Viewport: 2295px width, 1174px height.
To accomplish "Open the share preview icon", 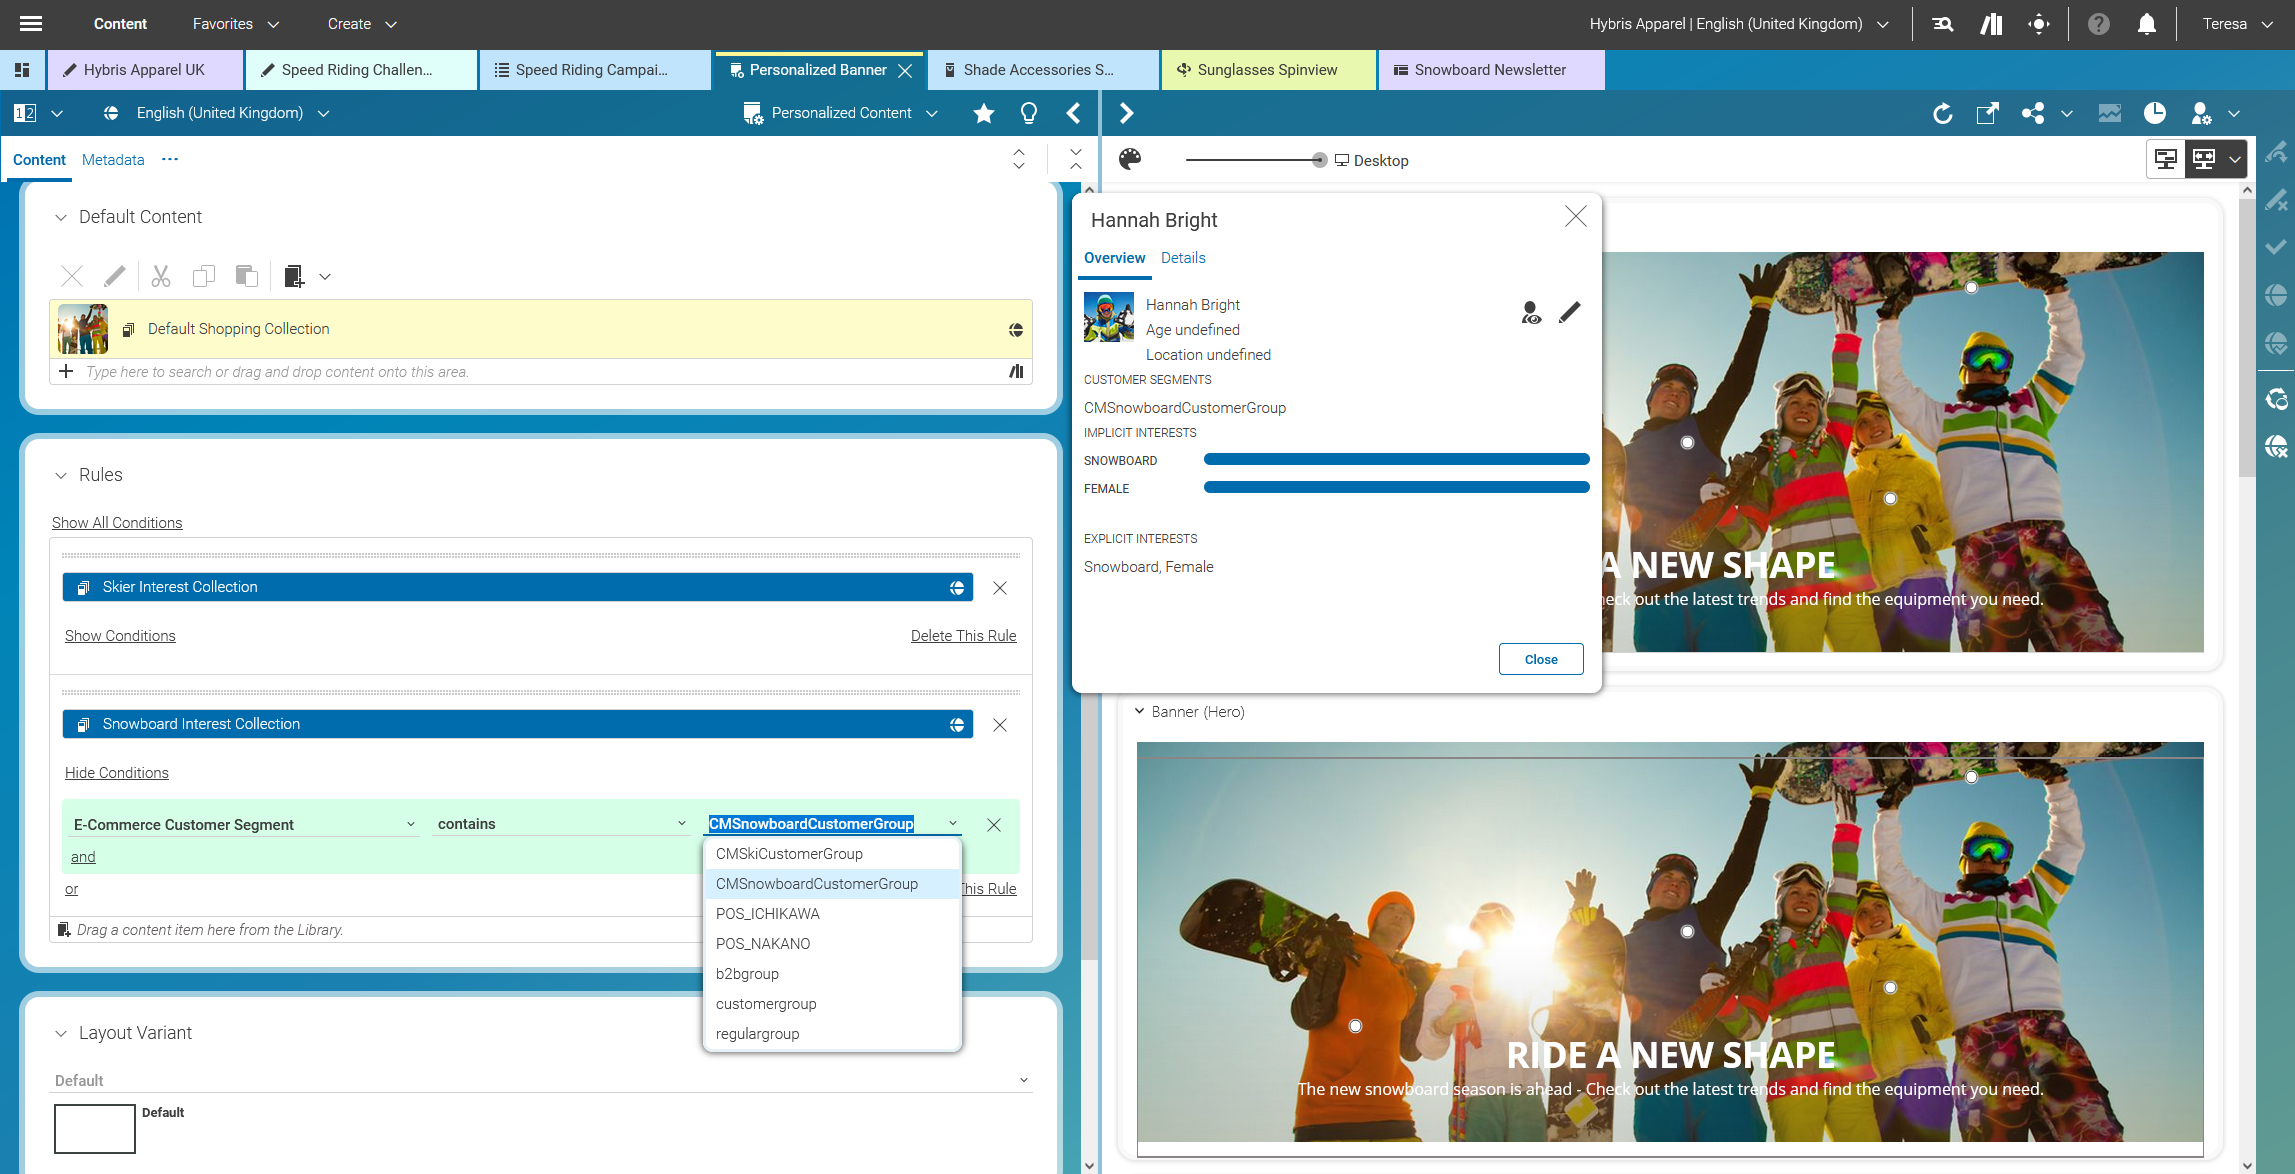I will pos(2032,113).
